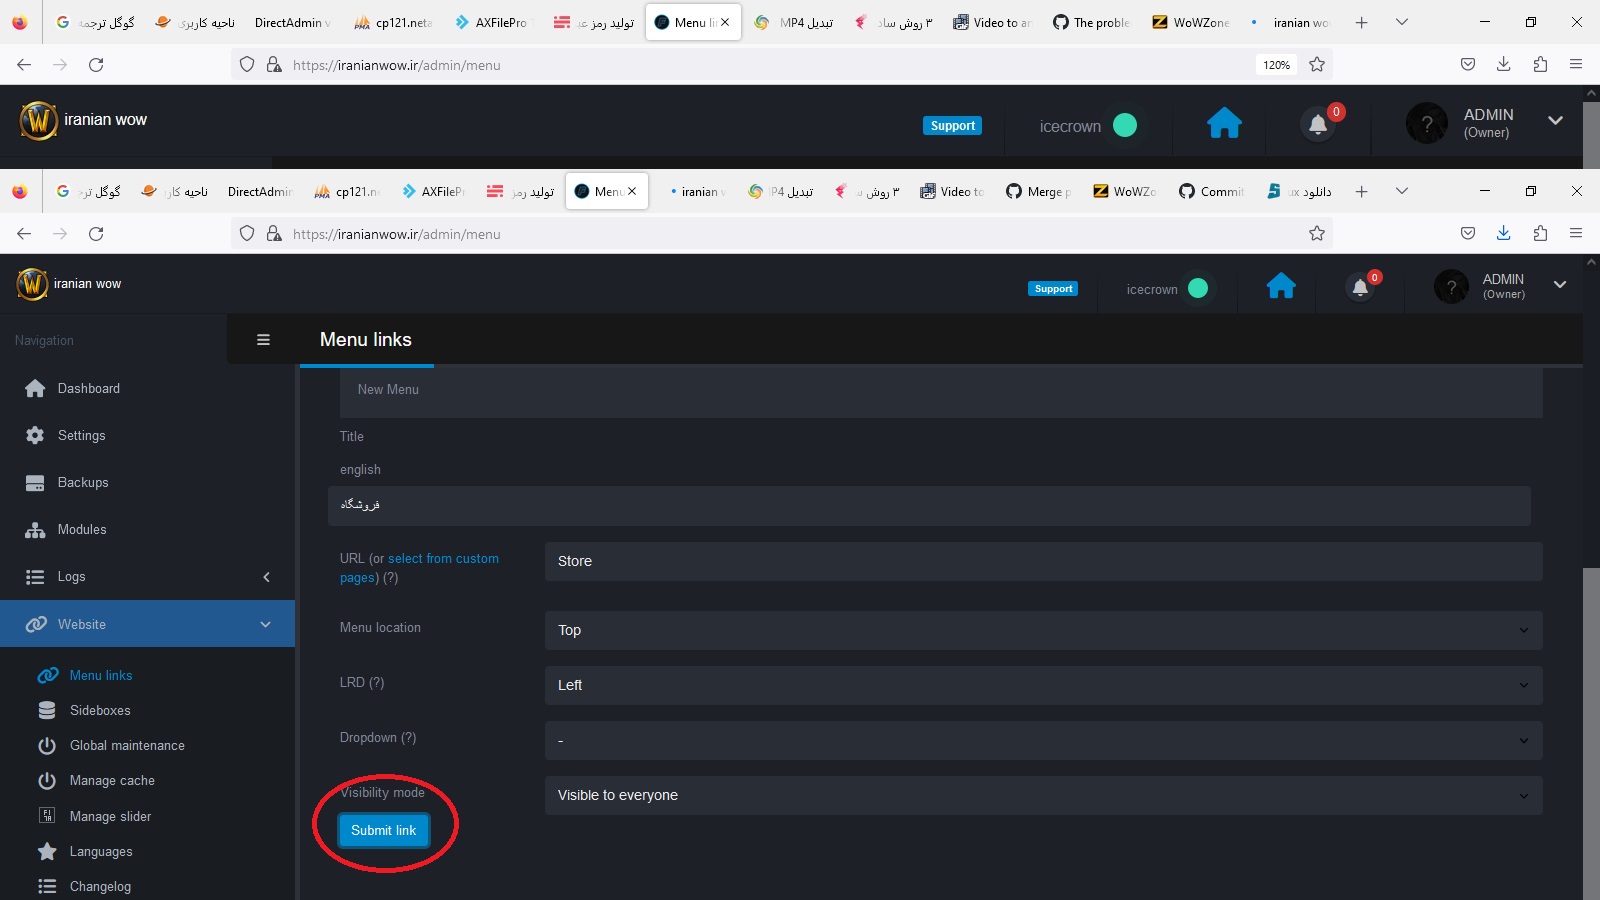Open Settings in the sidebar

pyautogui.click(x=81, y=435)
